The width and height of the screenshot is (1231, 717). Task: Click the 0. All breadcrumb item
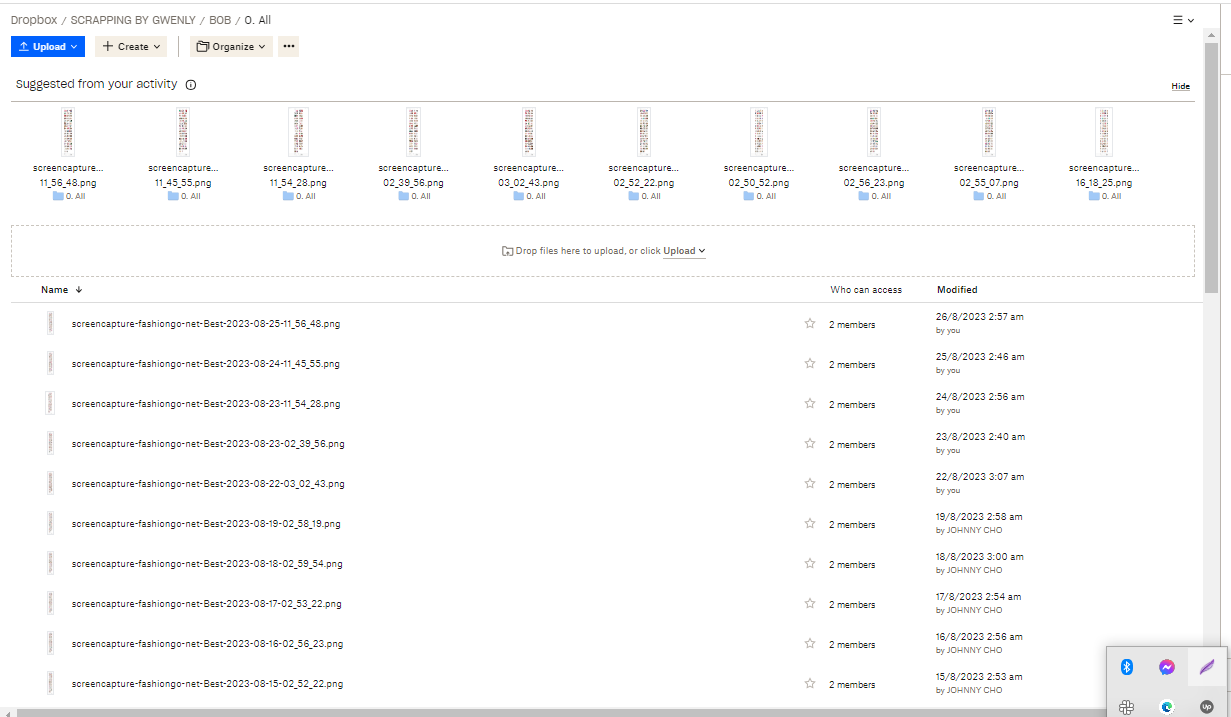[x=258, y=20]
